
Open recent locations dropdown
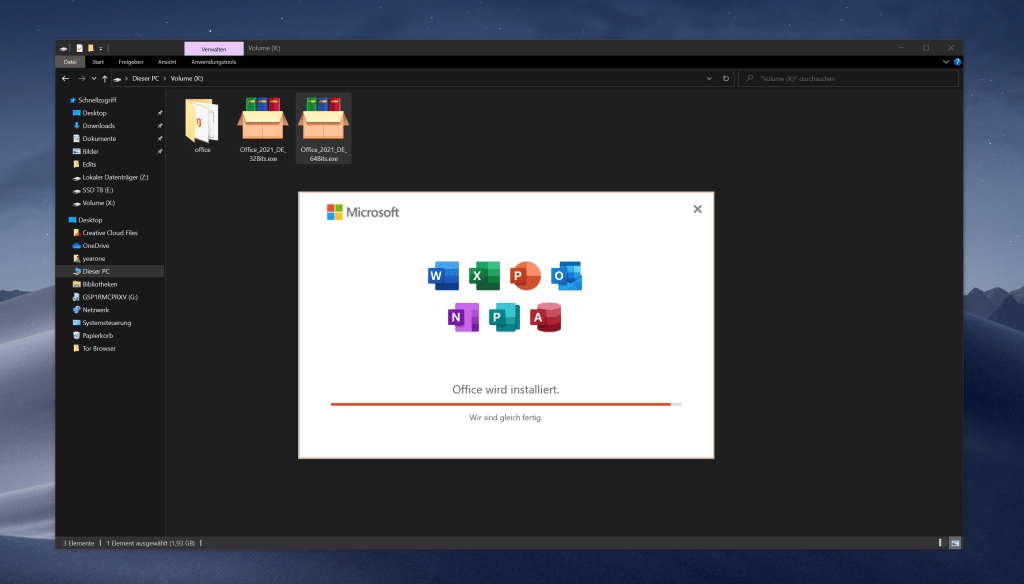tap(94, 78)
